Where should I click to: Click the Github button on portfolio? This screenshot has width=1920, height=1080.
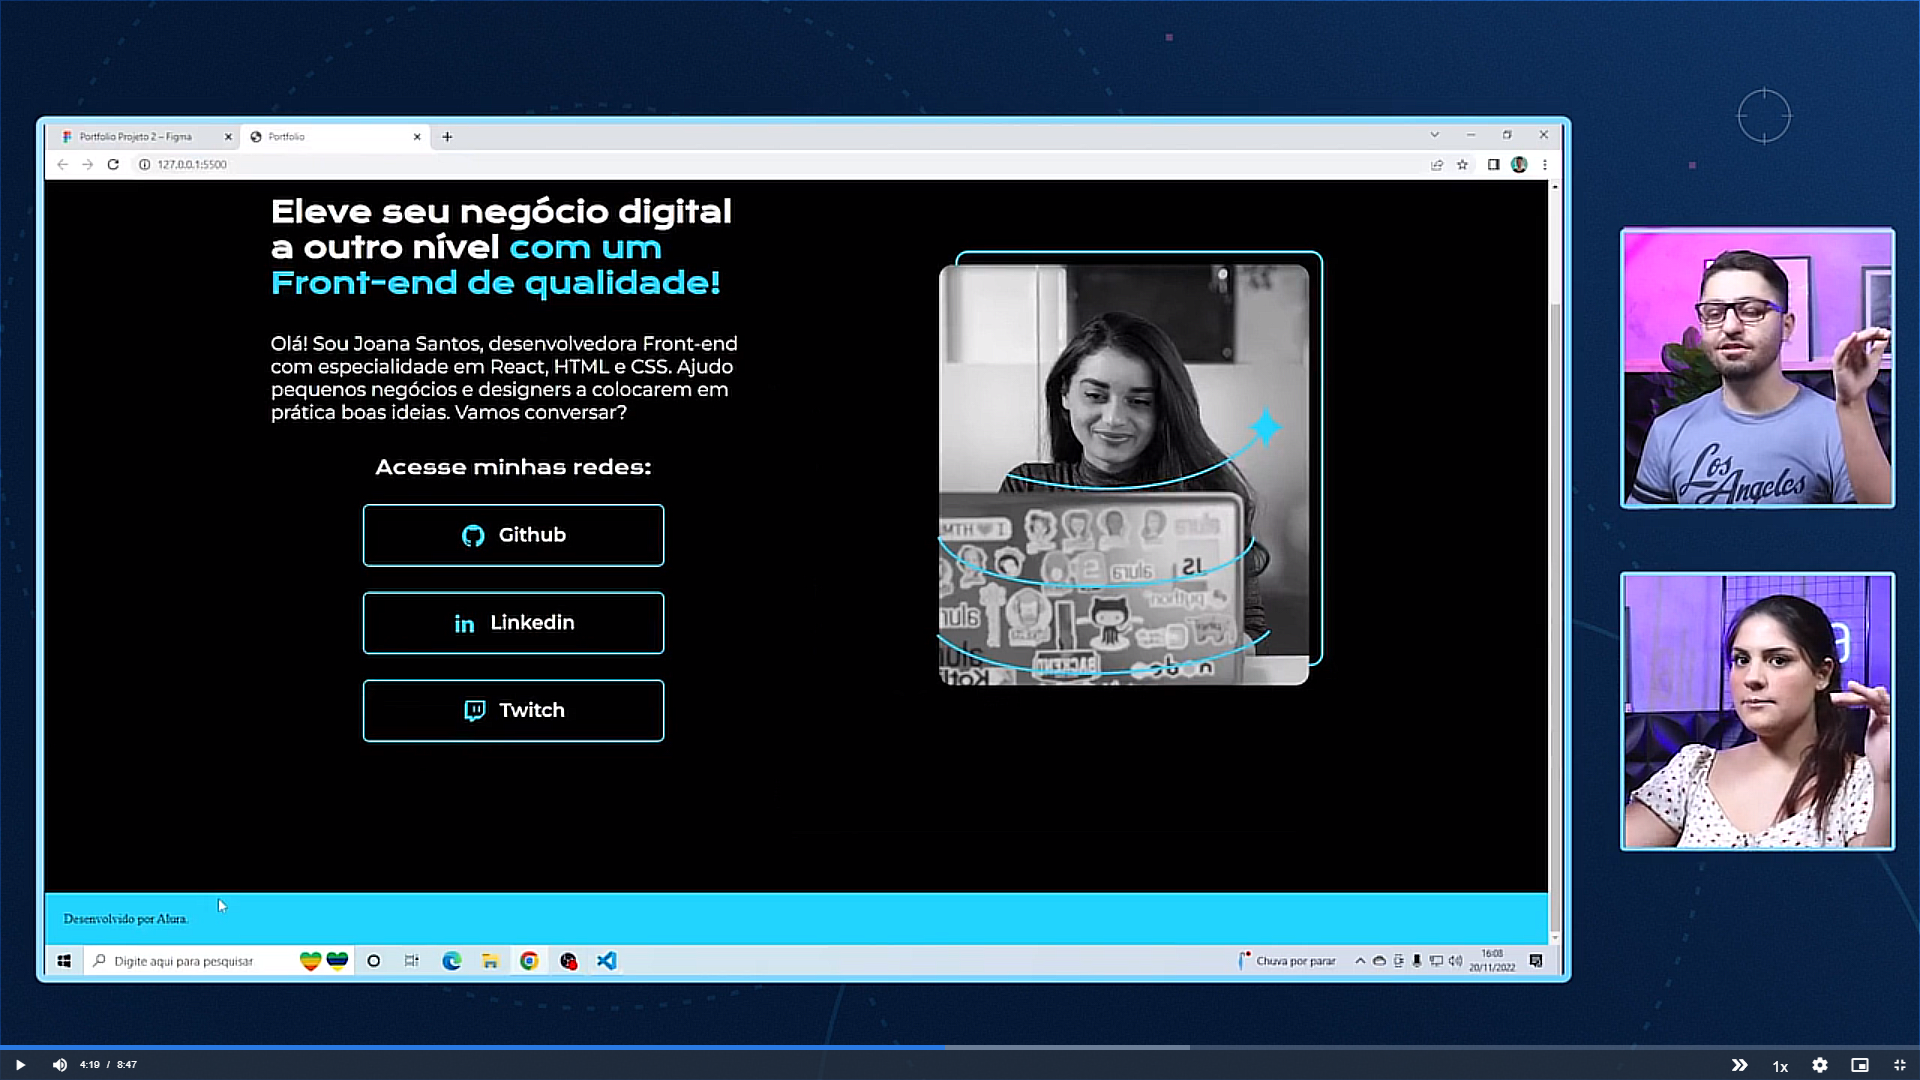pyautogui.click(x=512, y=534)
